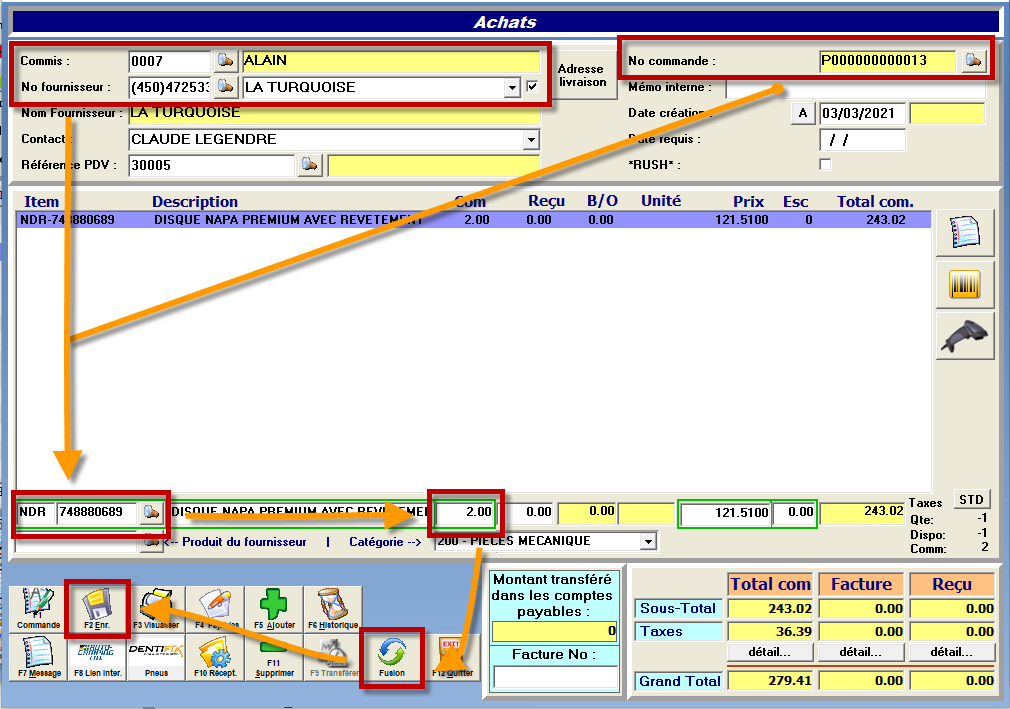
Task: Click the Adresse livraison button
Action: click(582, 75)
